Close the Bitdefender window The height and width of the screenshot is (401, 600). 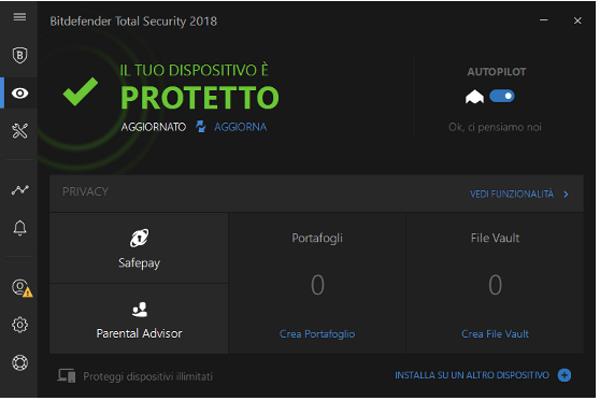(577, 21)
